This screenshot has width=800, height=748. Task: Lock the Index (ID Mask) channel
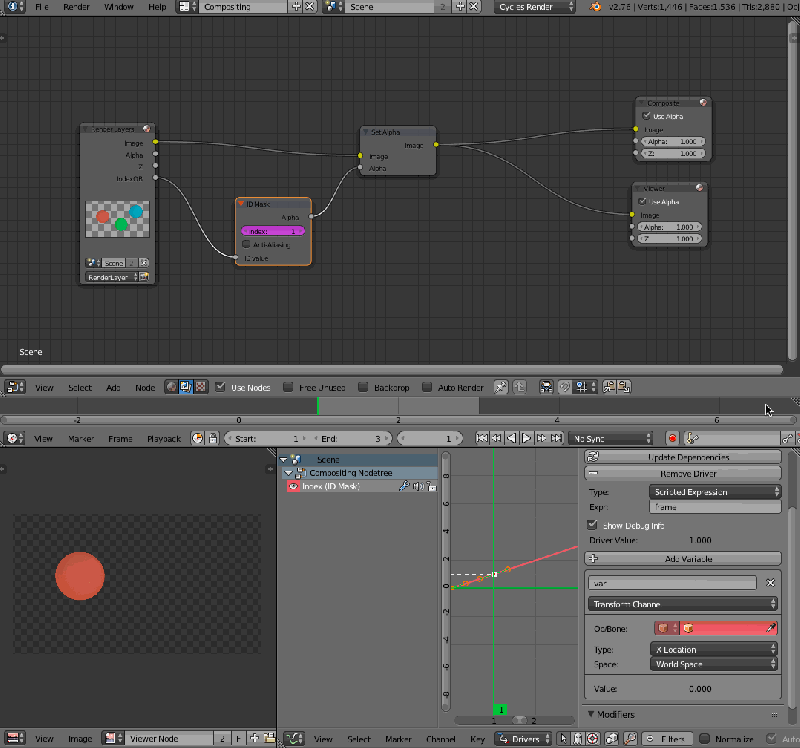[432, 487]
